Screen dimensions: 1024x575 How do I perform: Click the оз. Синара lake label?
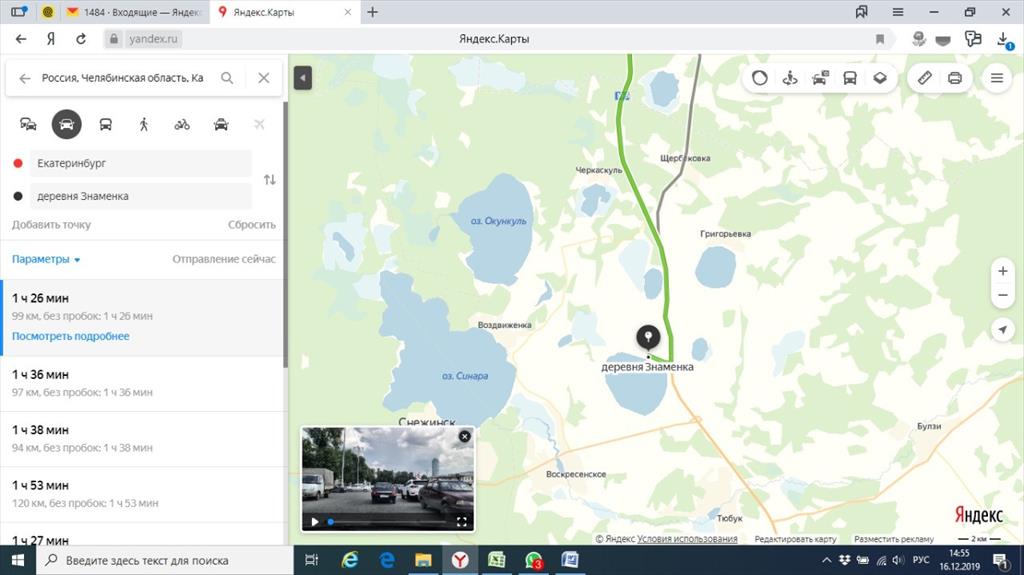[x=465, y=376]
